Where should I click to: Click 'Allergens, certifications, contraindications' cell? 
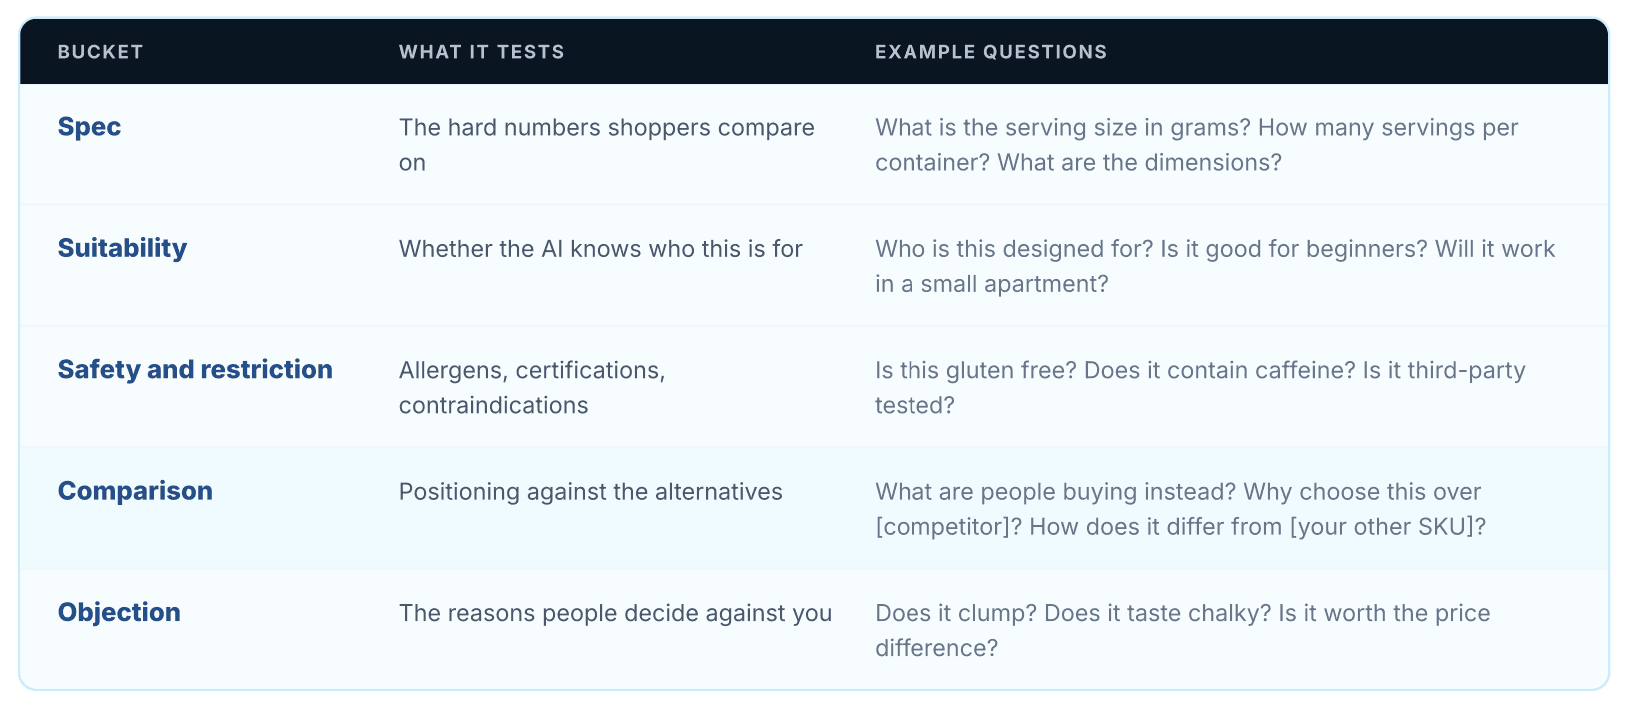click(x=532, y=388)
